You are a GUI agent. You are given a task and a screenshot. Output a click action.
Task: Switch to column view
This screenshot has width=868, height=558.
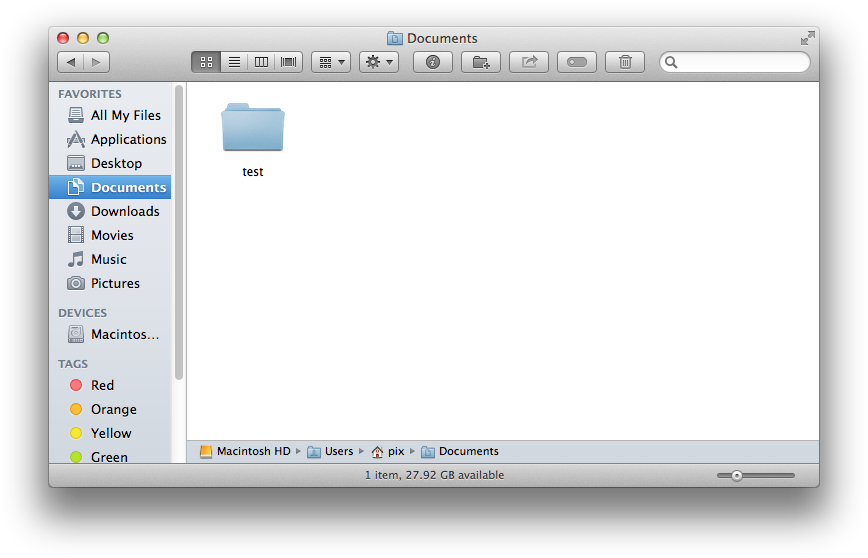(261, 62)
